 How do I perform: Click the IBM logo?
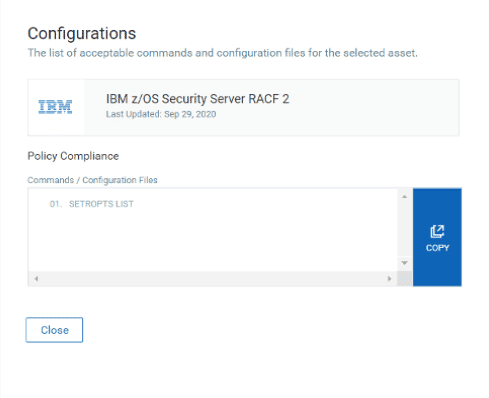55,107
